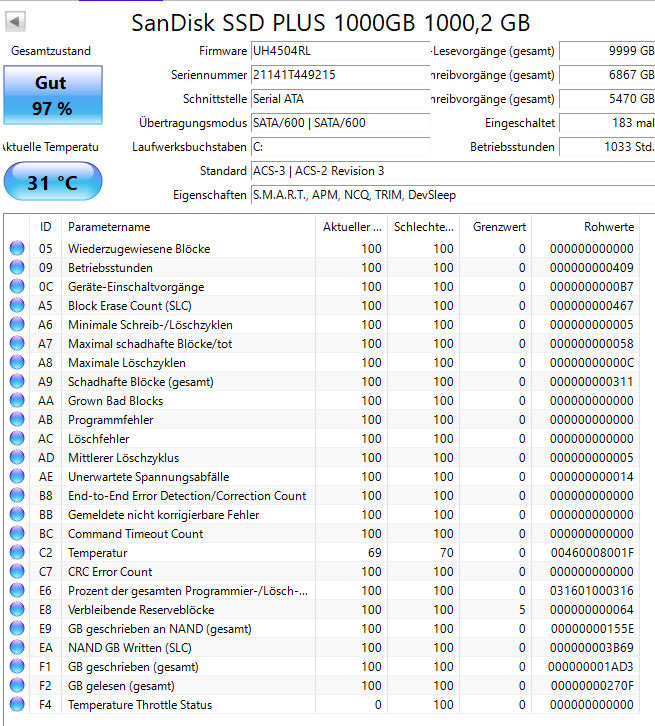Viewport: 655px width, 726px height.
Task: Click the status orb for GB geschrieben (gesamt)
Action: tap(17, 666)
